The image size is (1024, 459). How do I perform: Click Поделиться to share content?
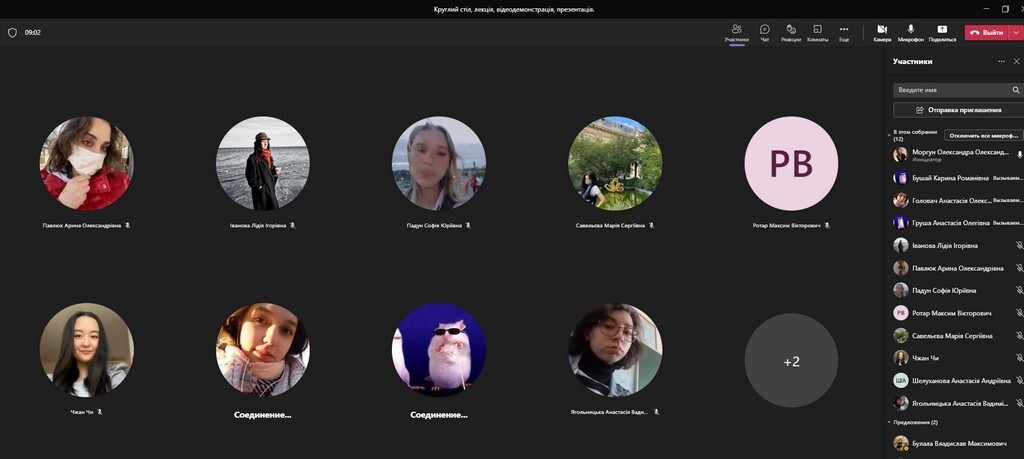[942, 32]
